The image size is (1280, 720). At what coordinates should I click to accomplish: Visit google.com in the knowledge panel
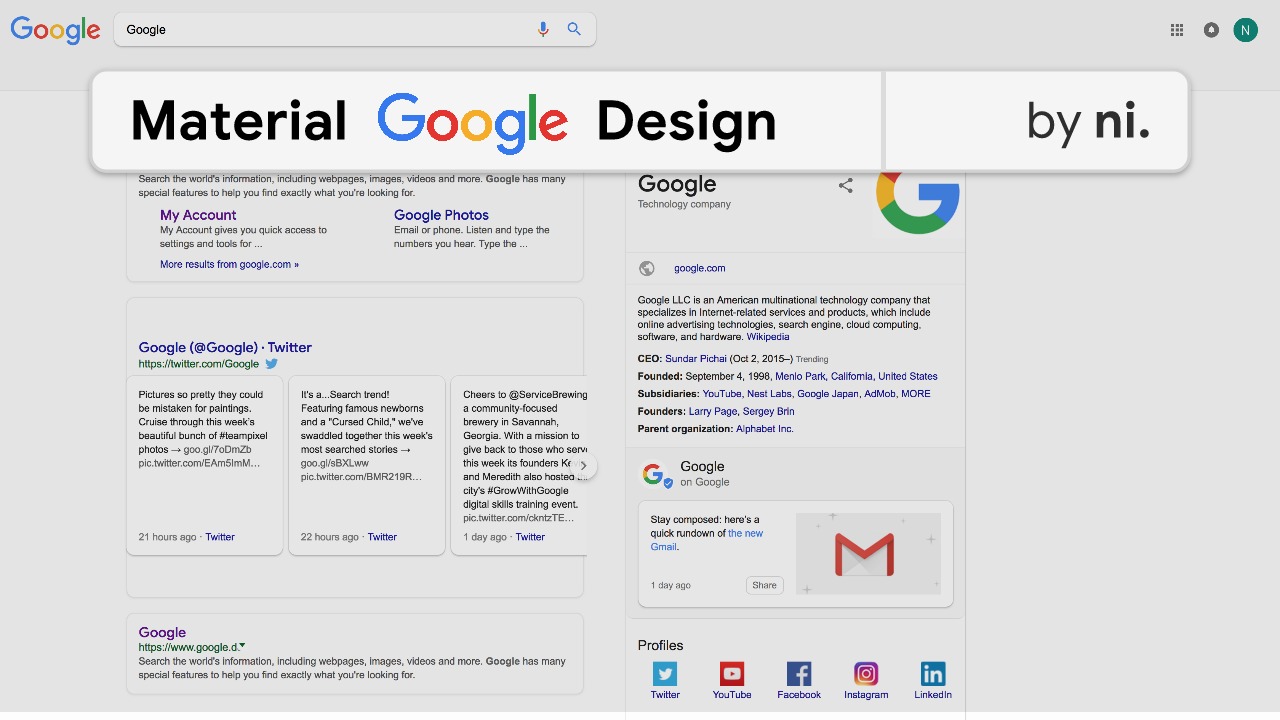click(x=700, y=268)
